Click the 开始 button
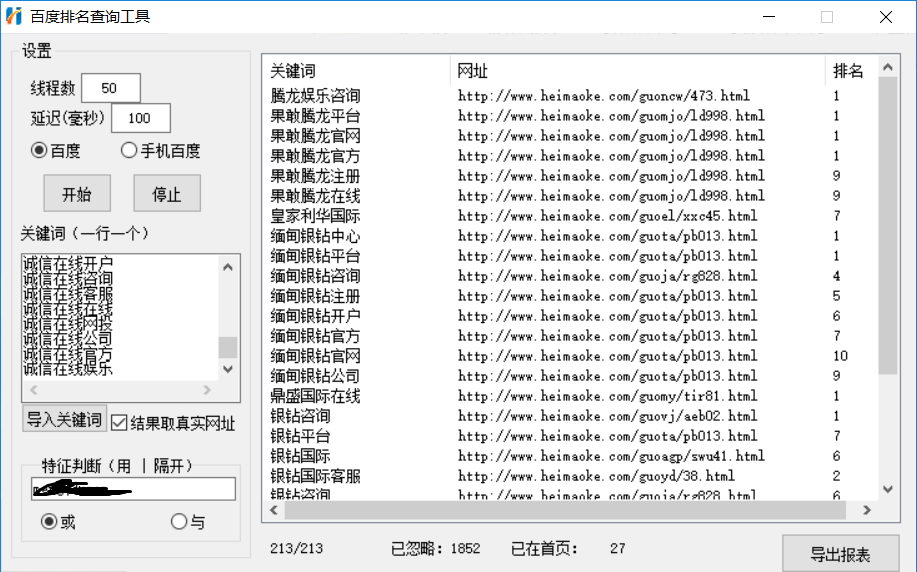Viewport: 917px width, 572px height. (x=77, y=194)
